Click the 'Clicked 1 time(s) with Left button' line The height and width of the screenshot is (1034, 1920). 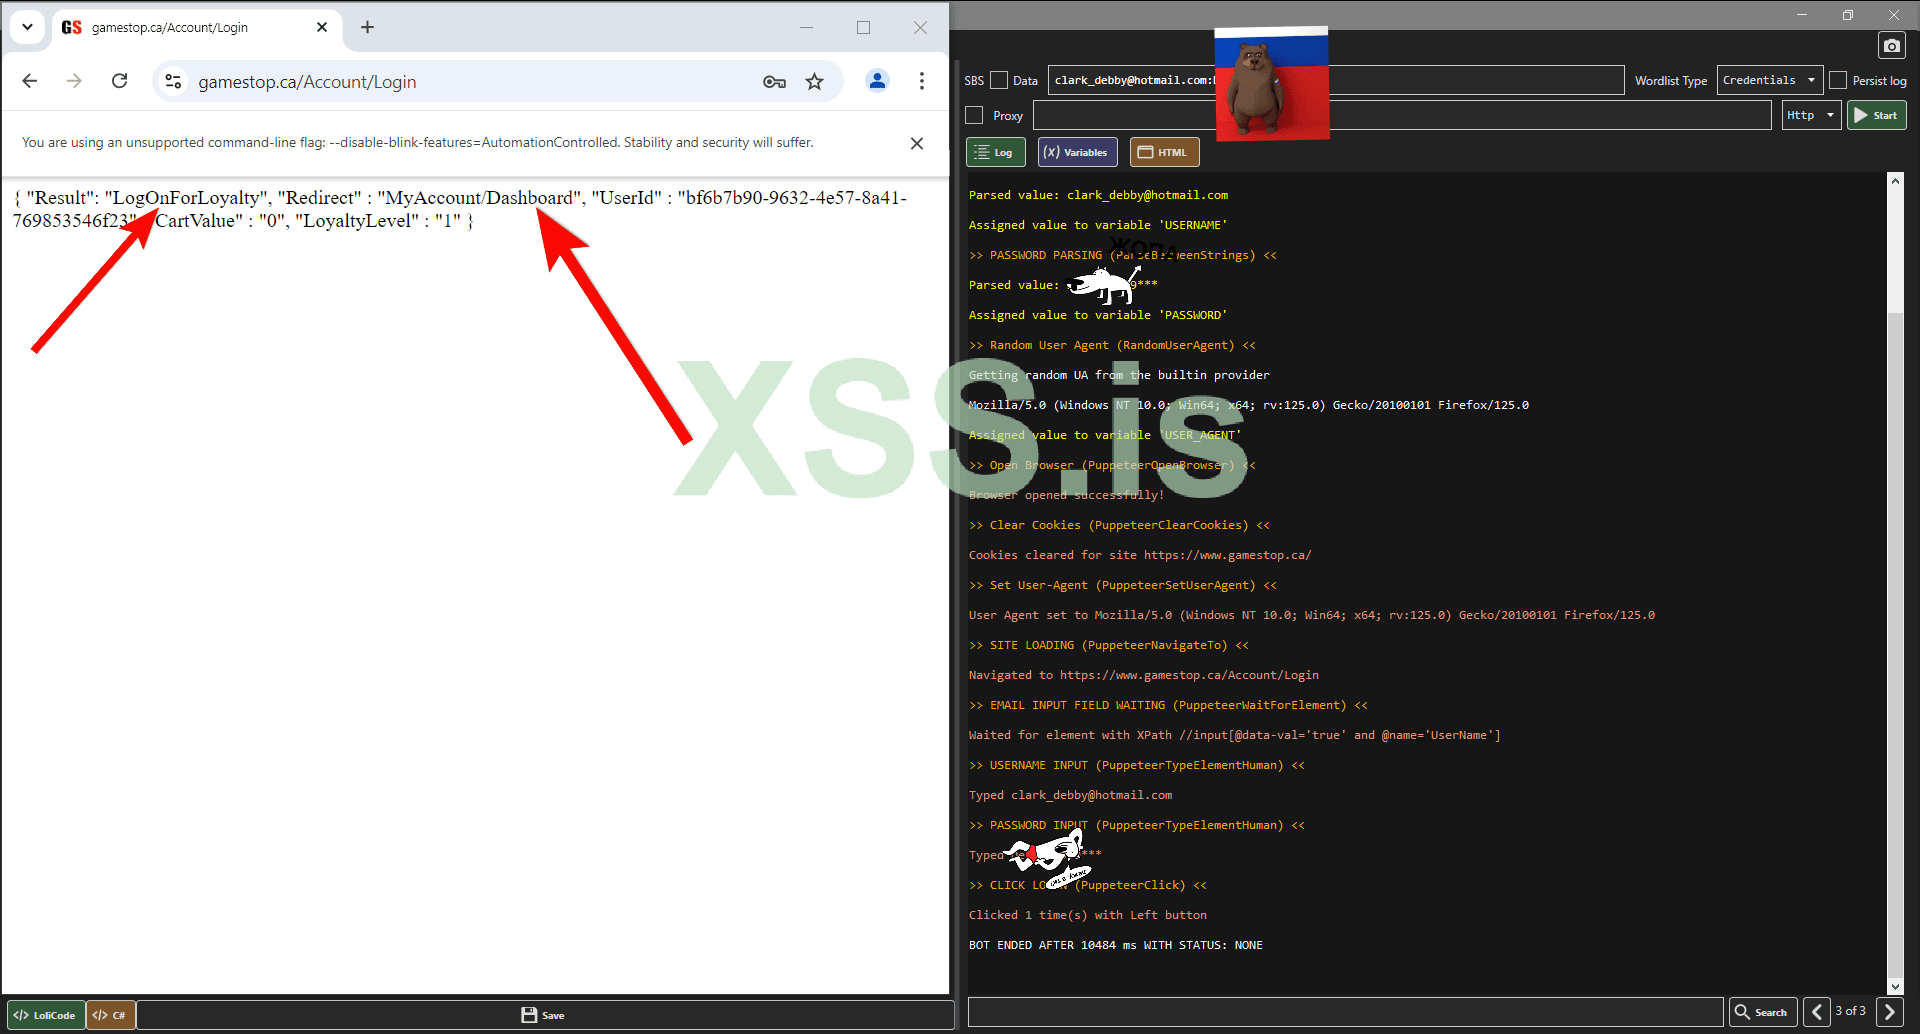1087,915
